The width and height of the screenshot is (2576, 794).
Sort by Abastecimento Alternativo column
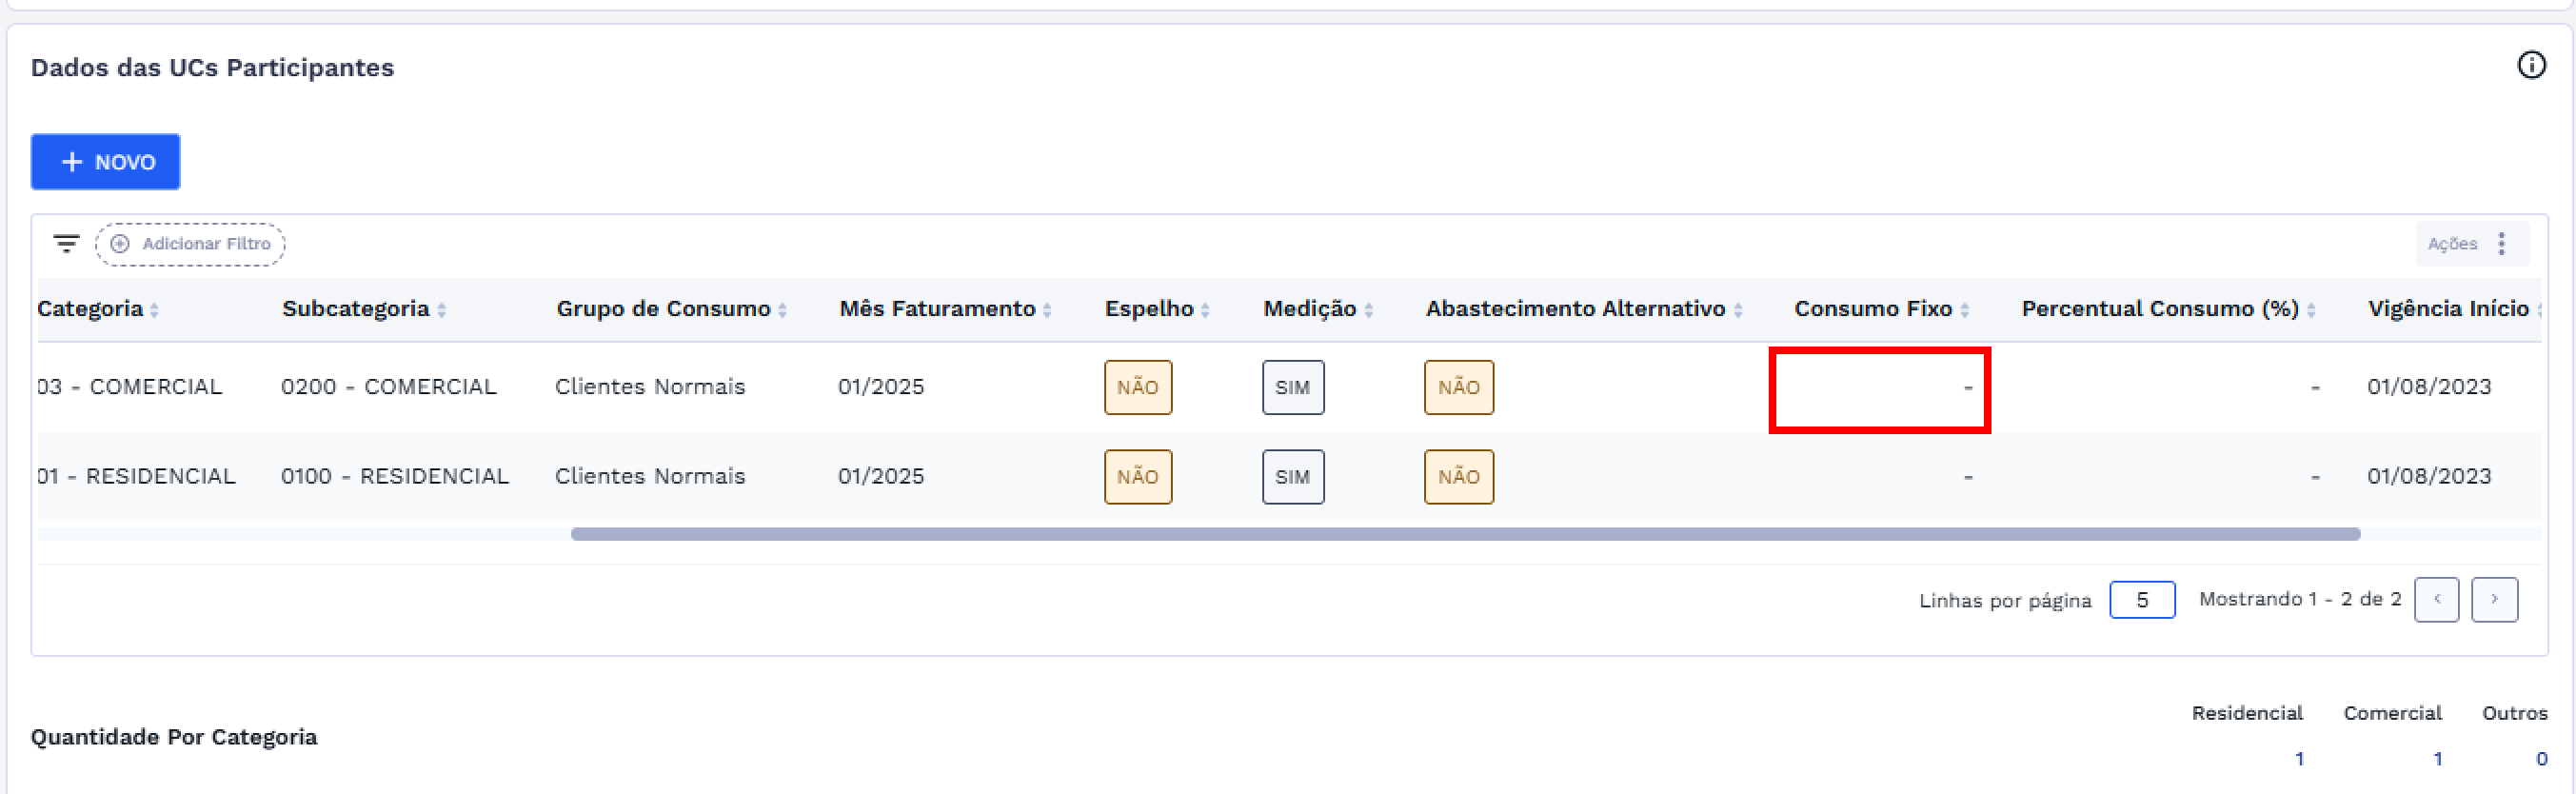pyautogui.click(x=1738, y=311)
